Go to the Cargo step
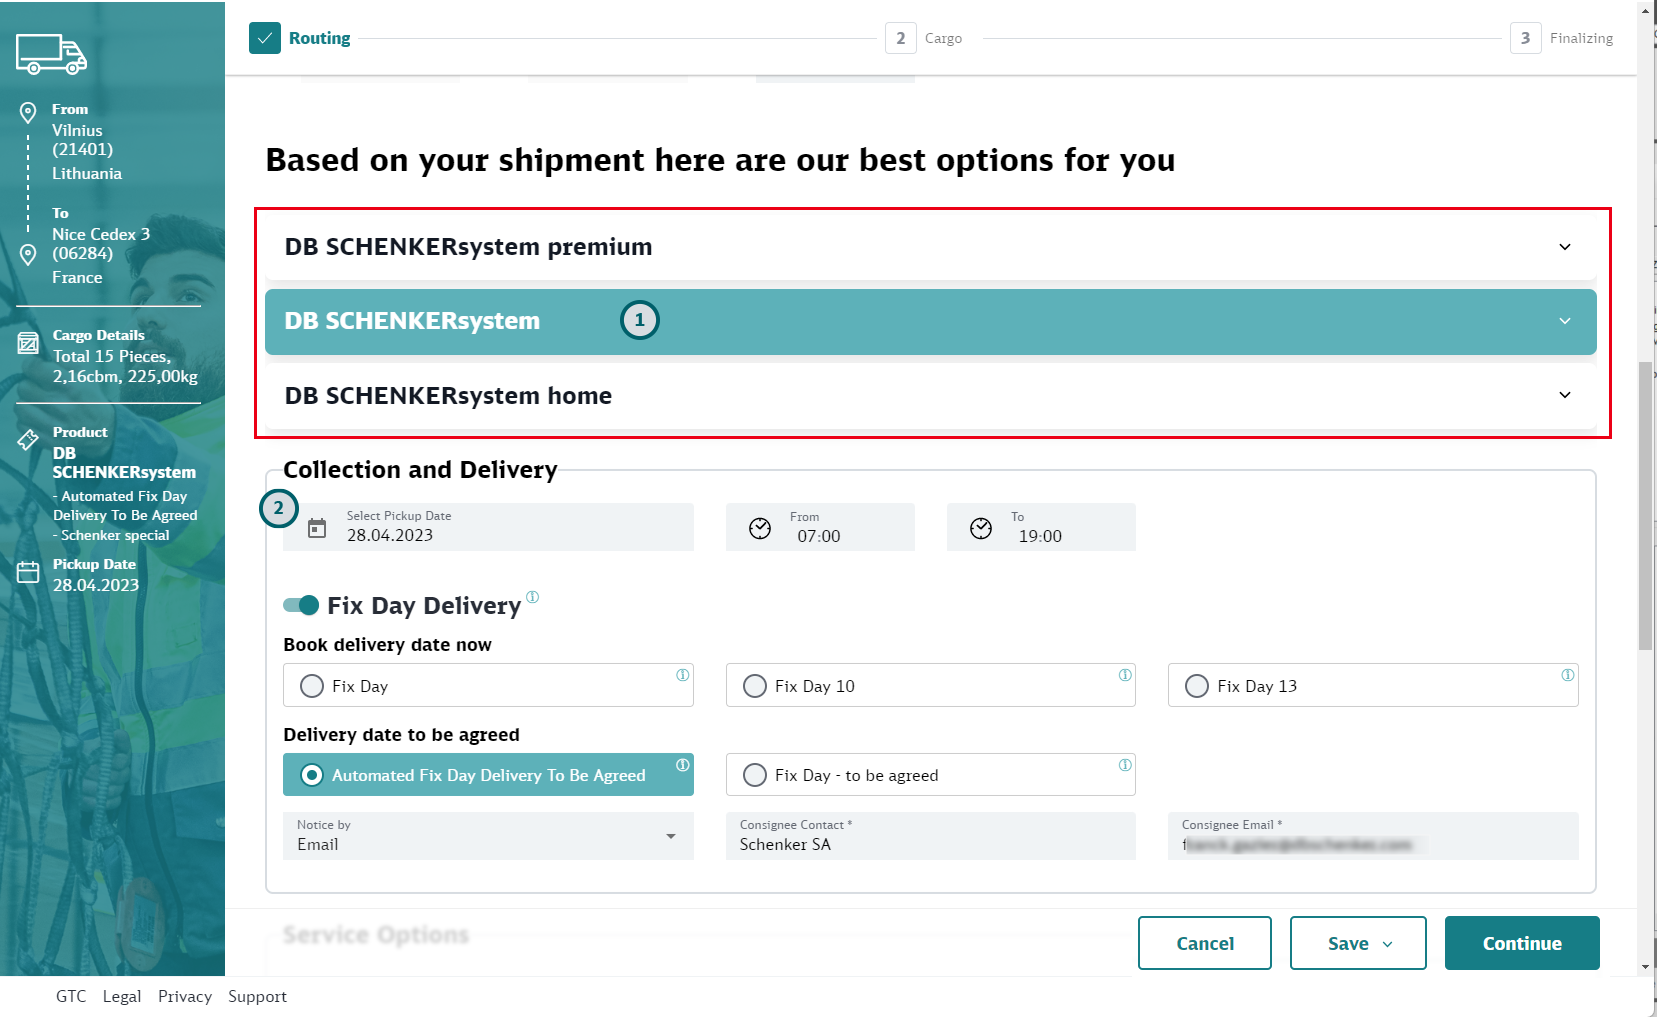 (924, 38)
